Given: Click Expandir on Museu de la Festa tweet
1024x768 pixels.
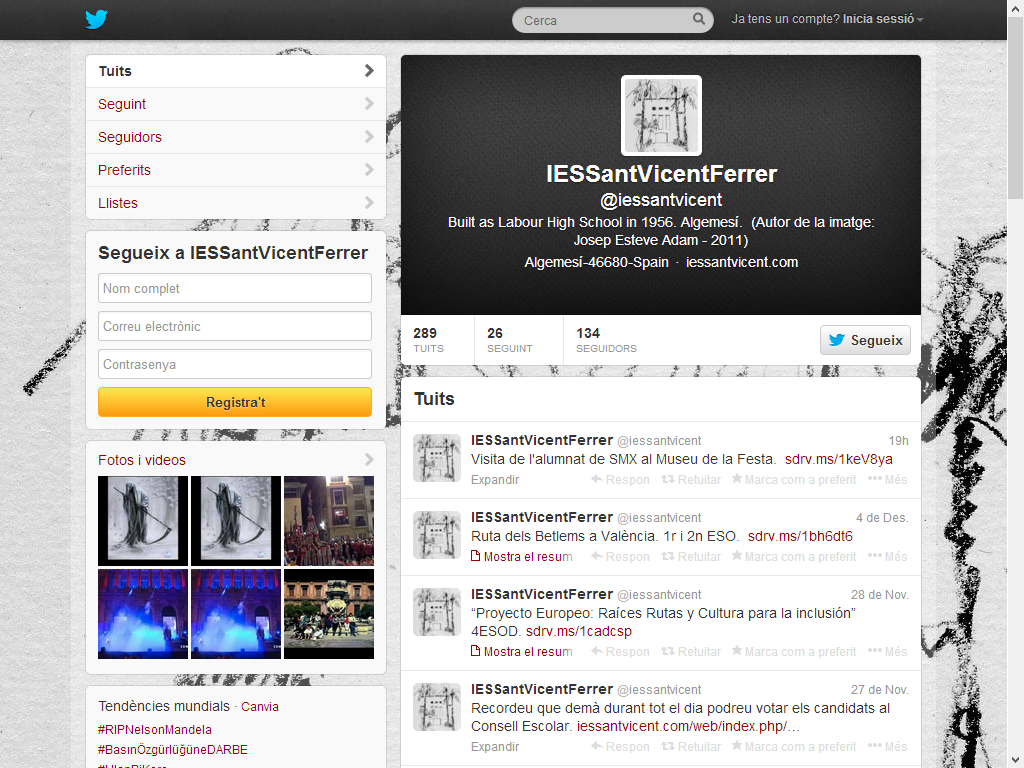Looking at the screenshot, I should click(495, 480).
